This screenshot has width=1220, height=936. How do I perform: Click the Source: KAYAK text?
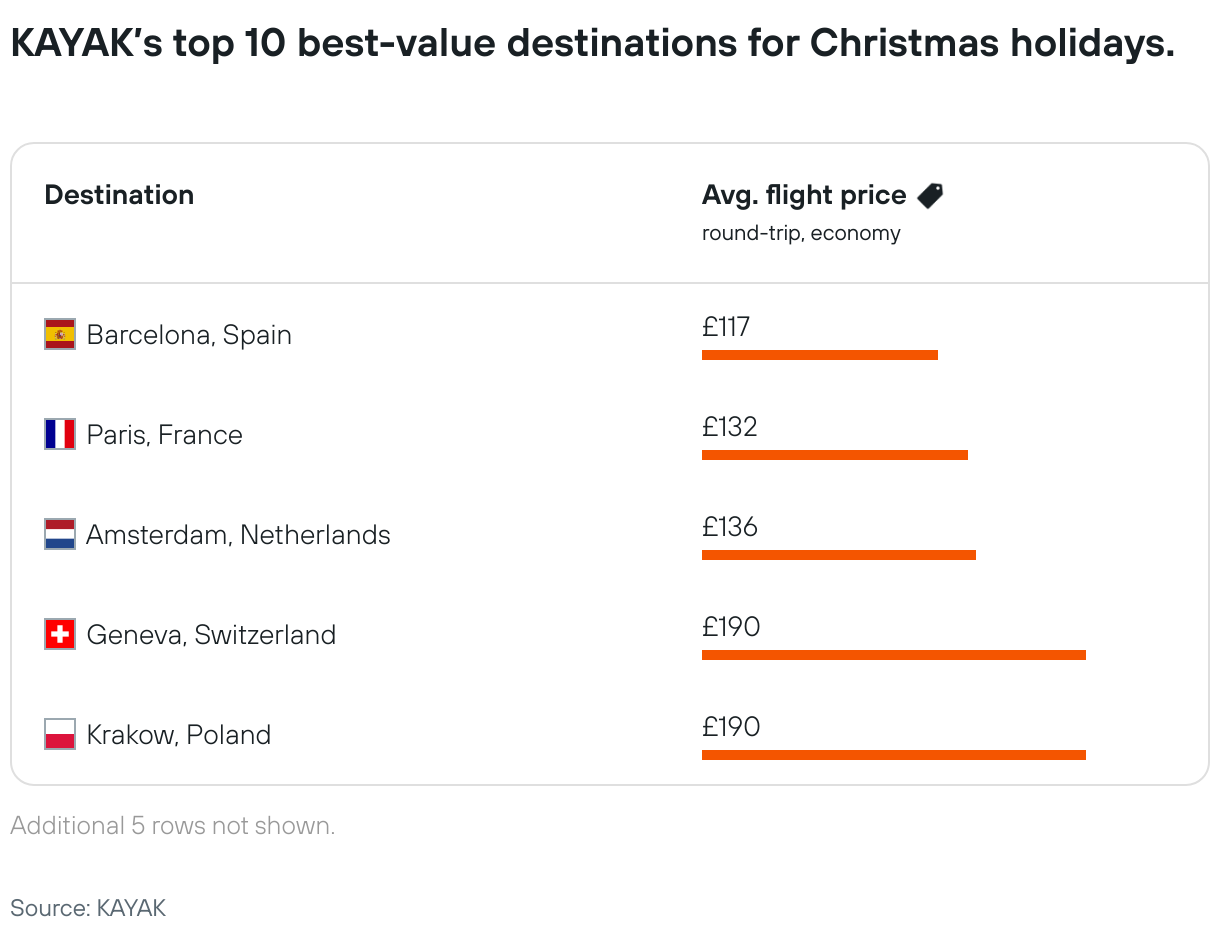88,908
